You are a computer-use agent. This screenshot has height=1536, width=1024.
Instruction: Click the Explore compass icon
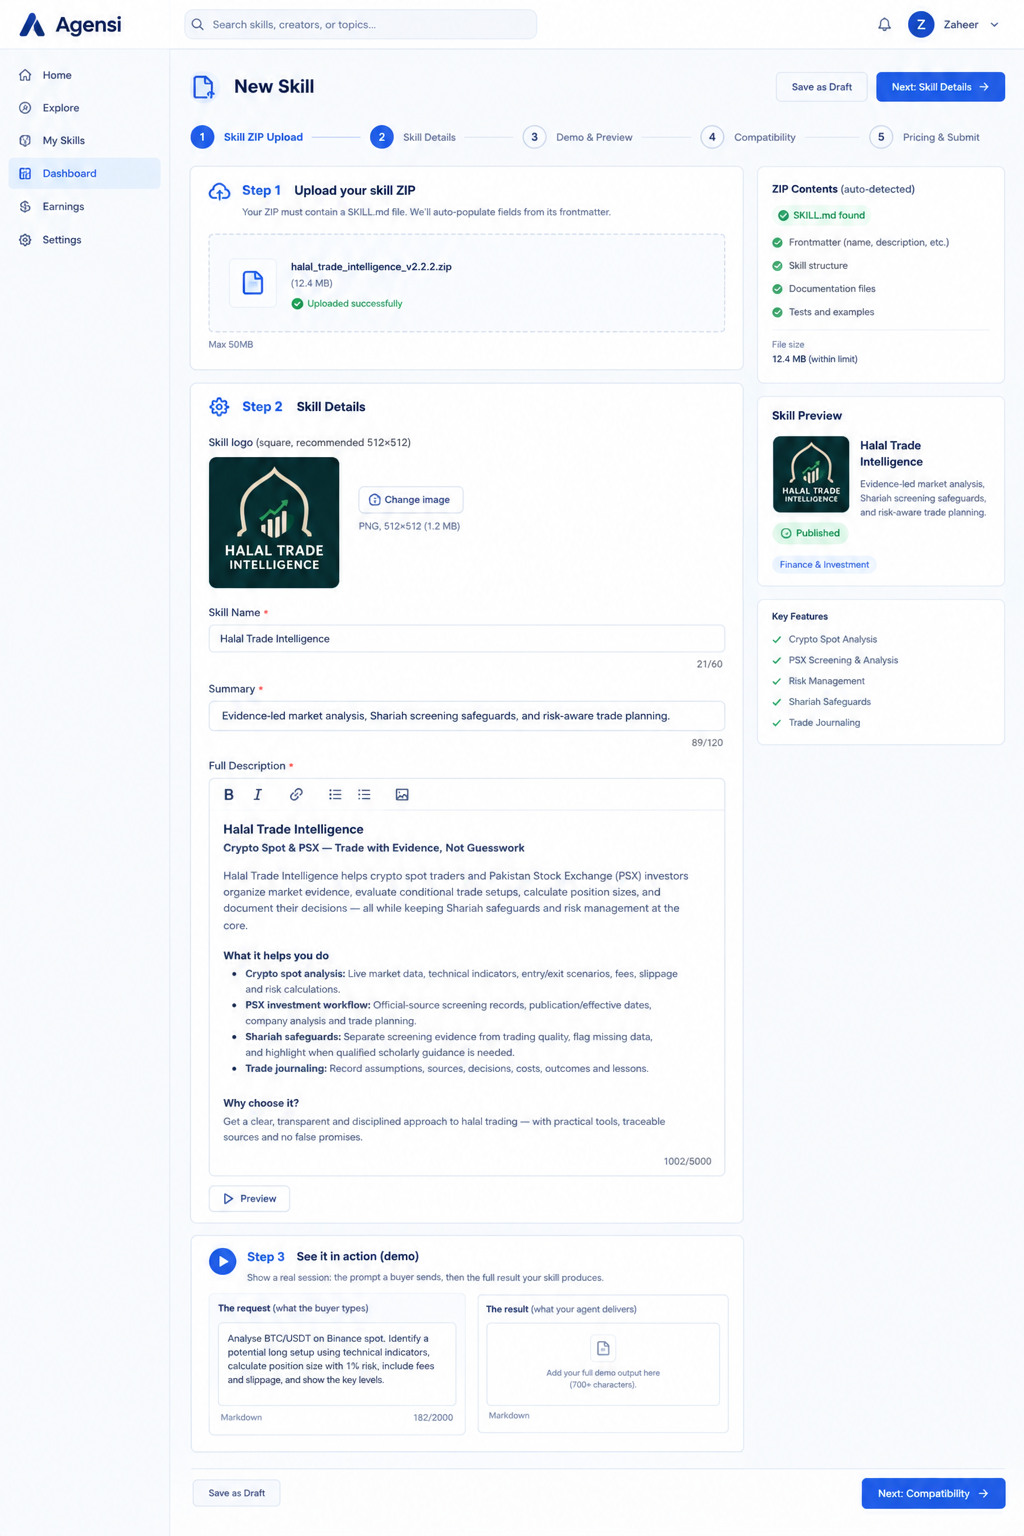tap(25, 108)
